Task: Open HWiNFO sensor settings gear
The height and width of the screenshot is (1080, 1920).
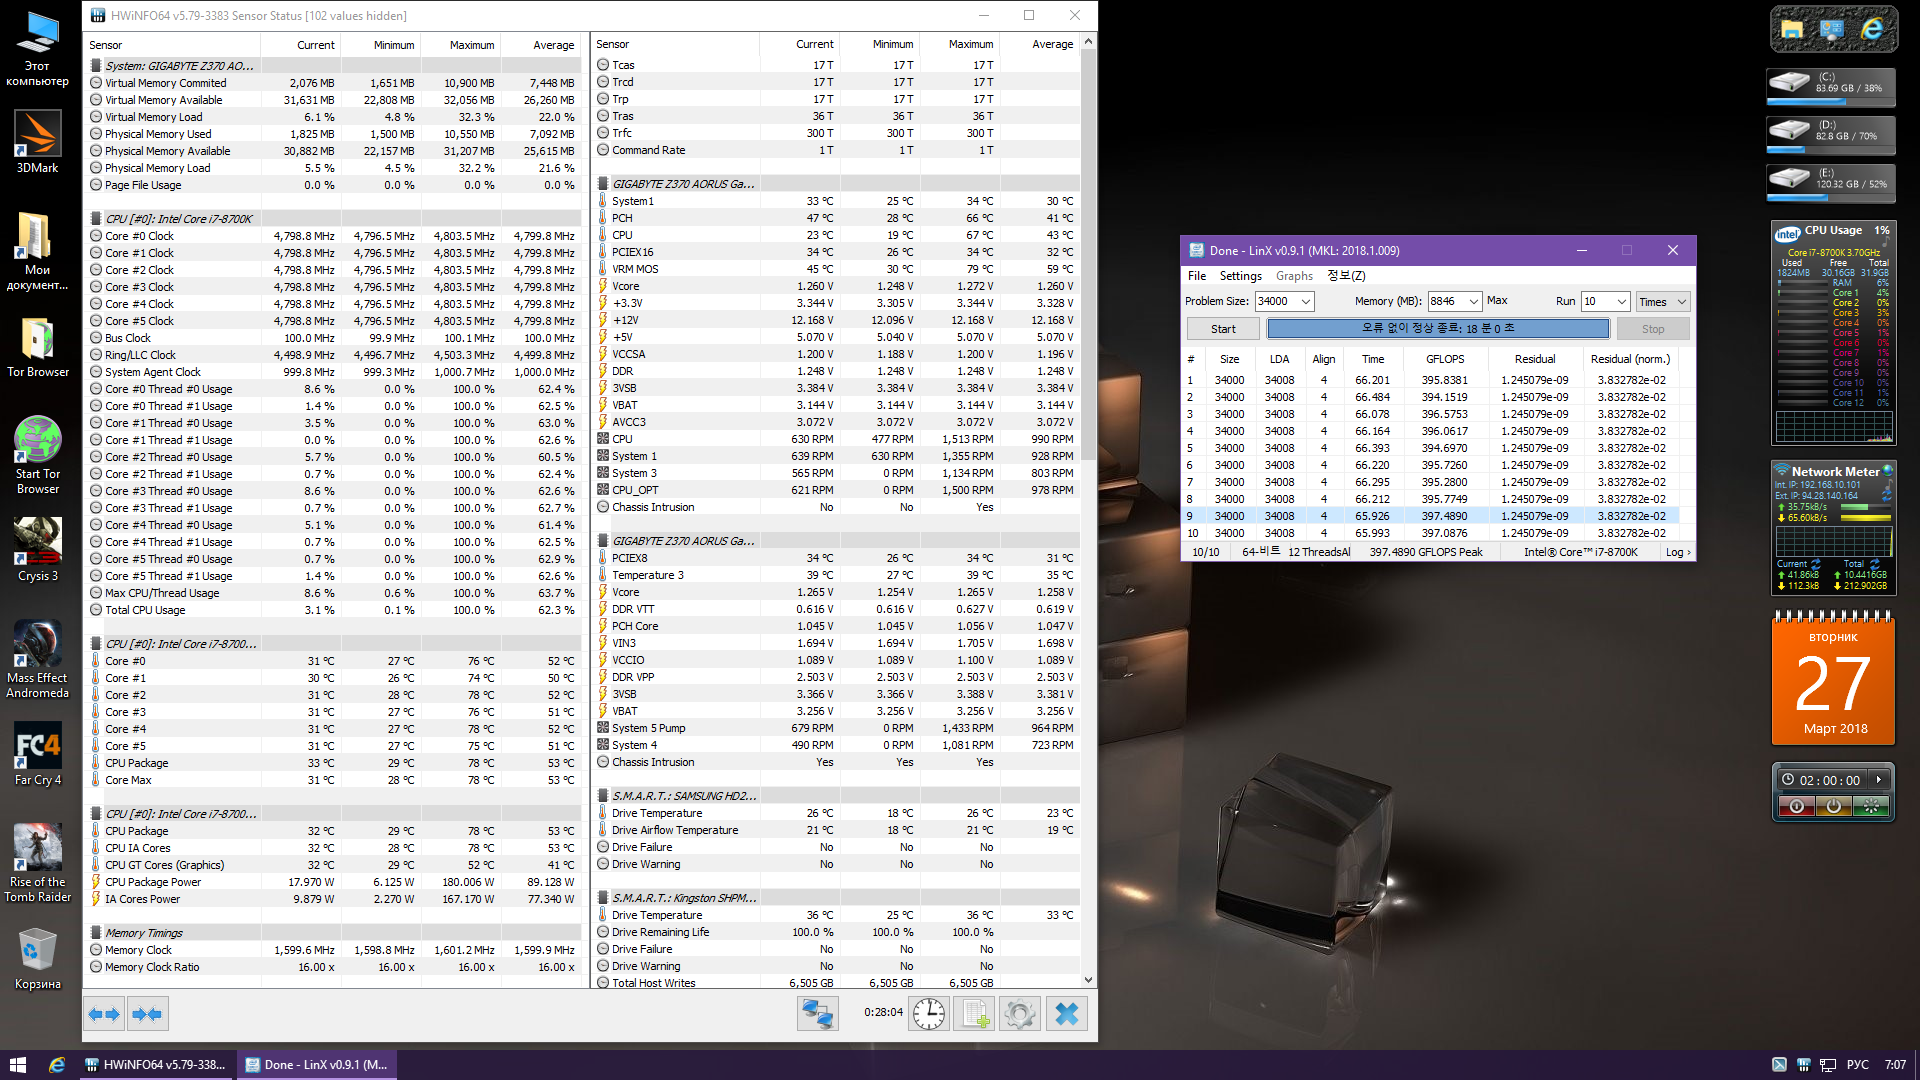Action: [x=1020, y=1014]
